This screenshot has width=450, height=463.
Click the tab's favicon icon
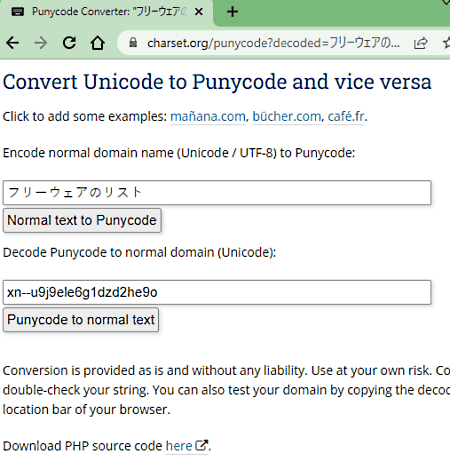18,12
